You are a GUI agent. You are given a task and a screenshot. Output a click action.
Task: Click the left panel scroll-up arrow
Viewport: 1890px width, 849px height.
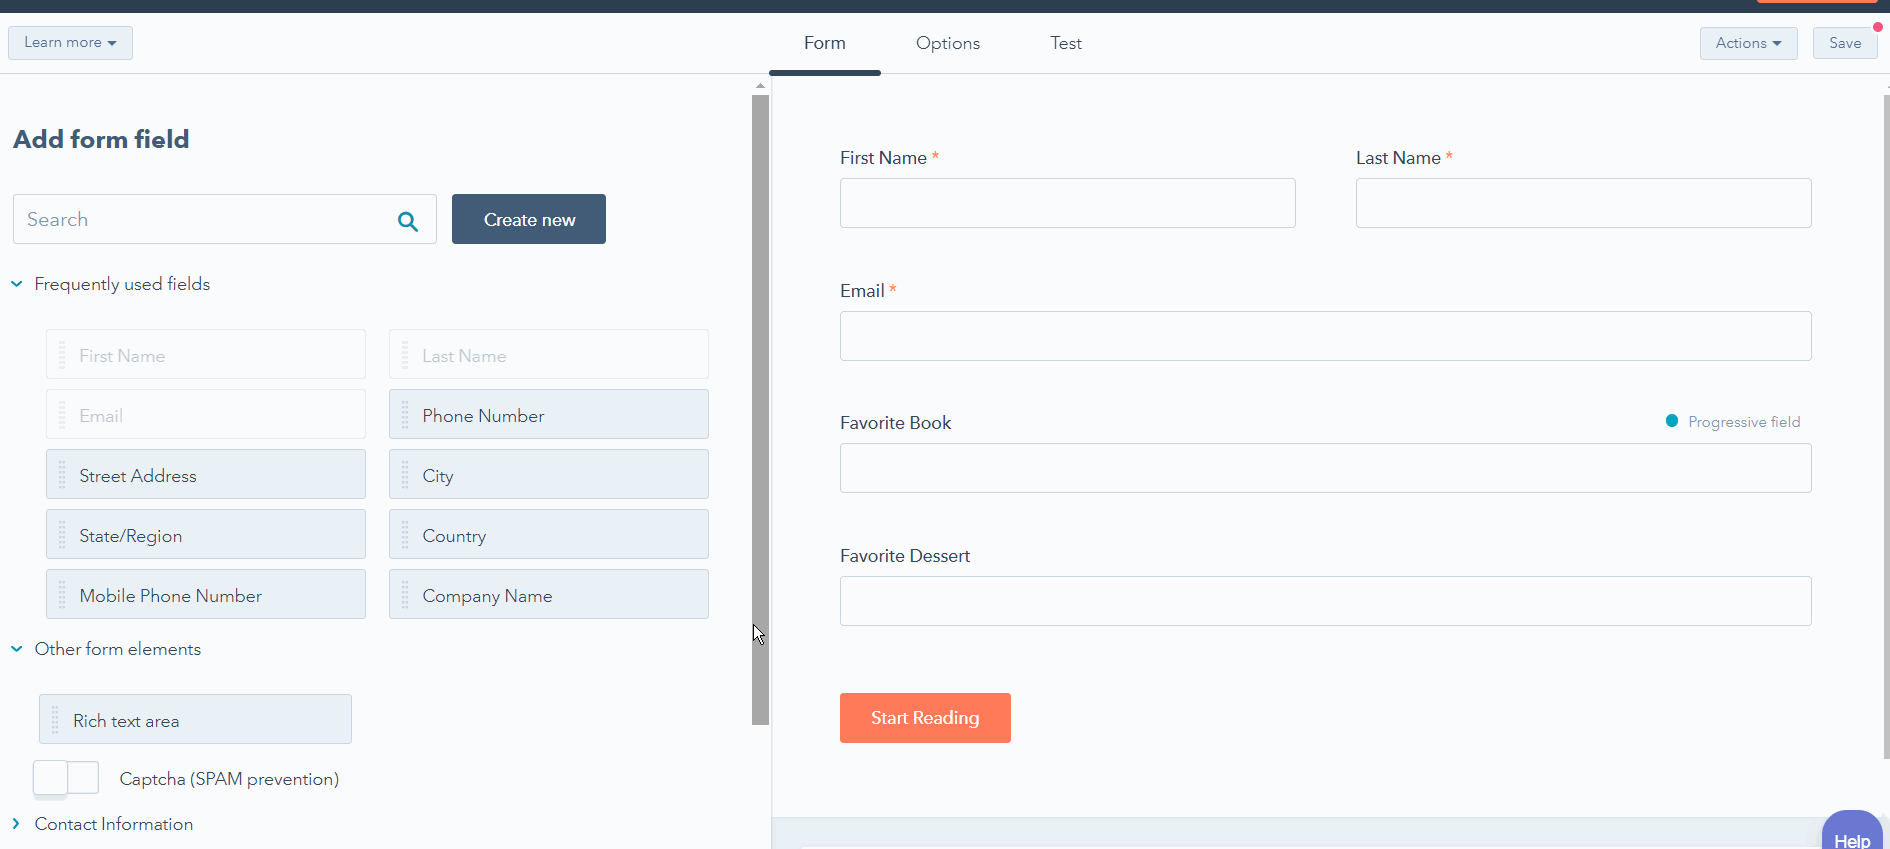pyautogui.click(x=760, y=86)
